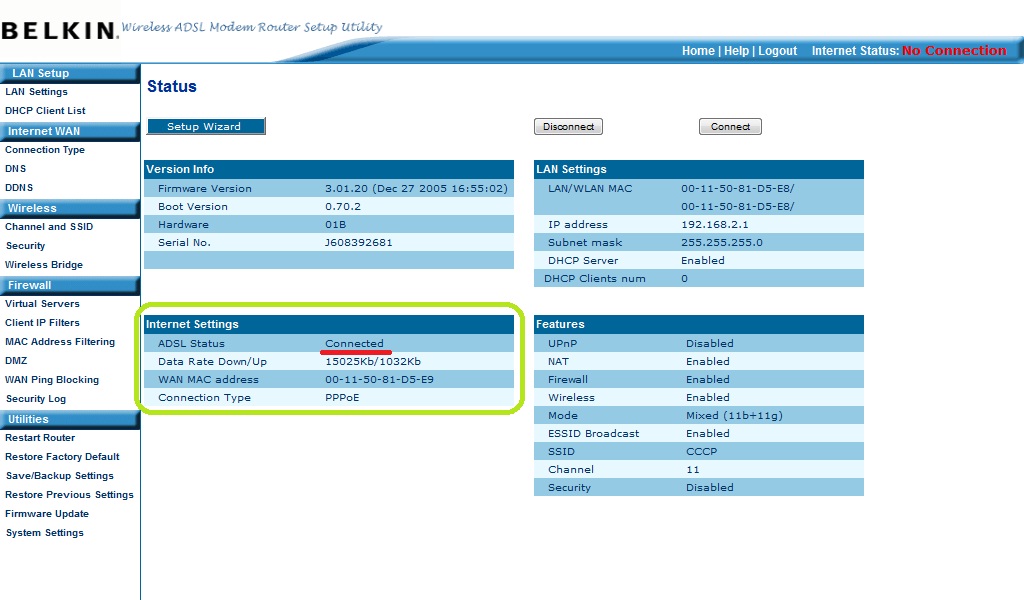
Task: Open Channel and SSID settings
Action: (49, 227)
